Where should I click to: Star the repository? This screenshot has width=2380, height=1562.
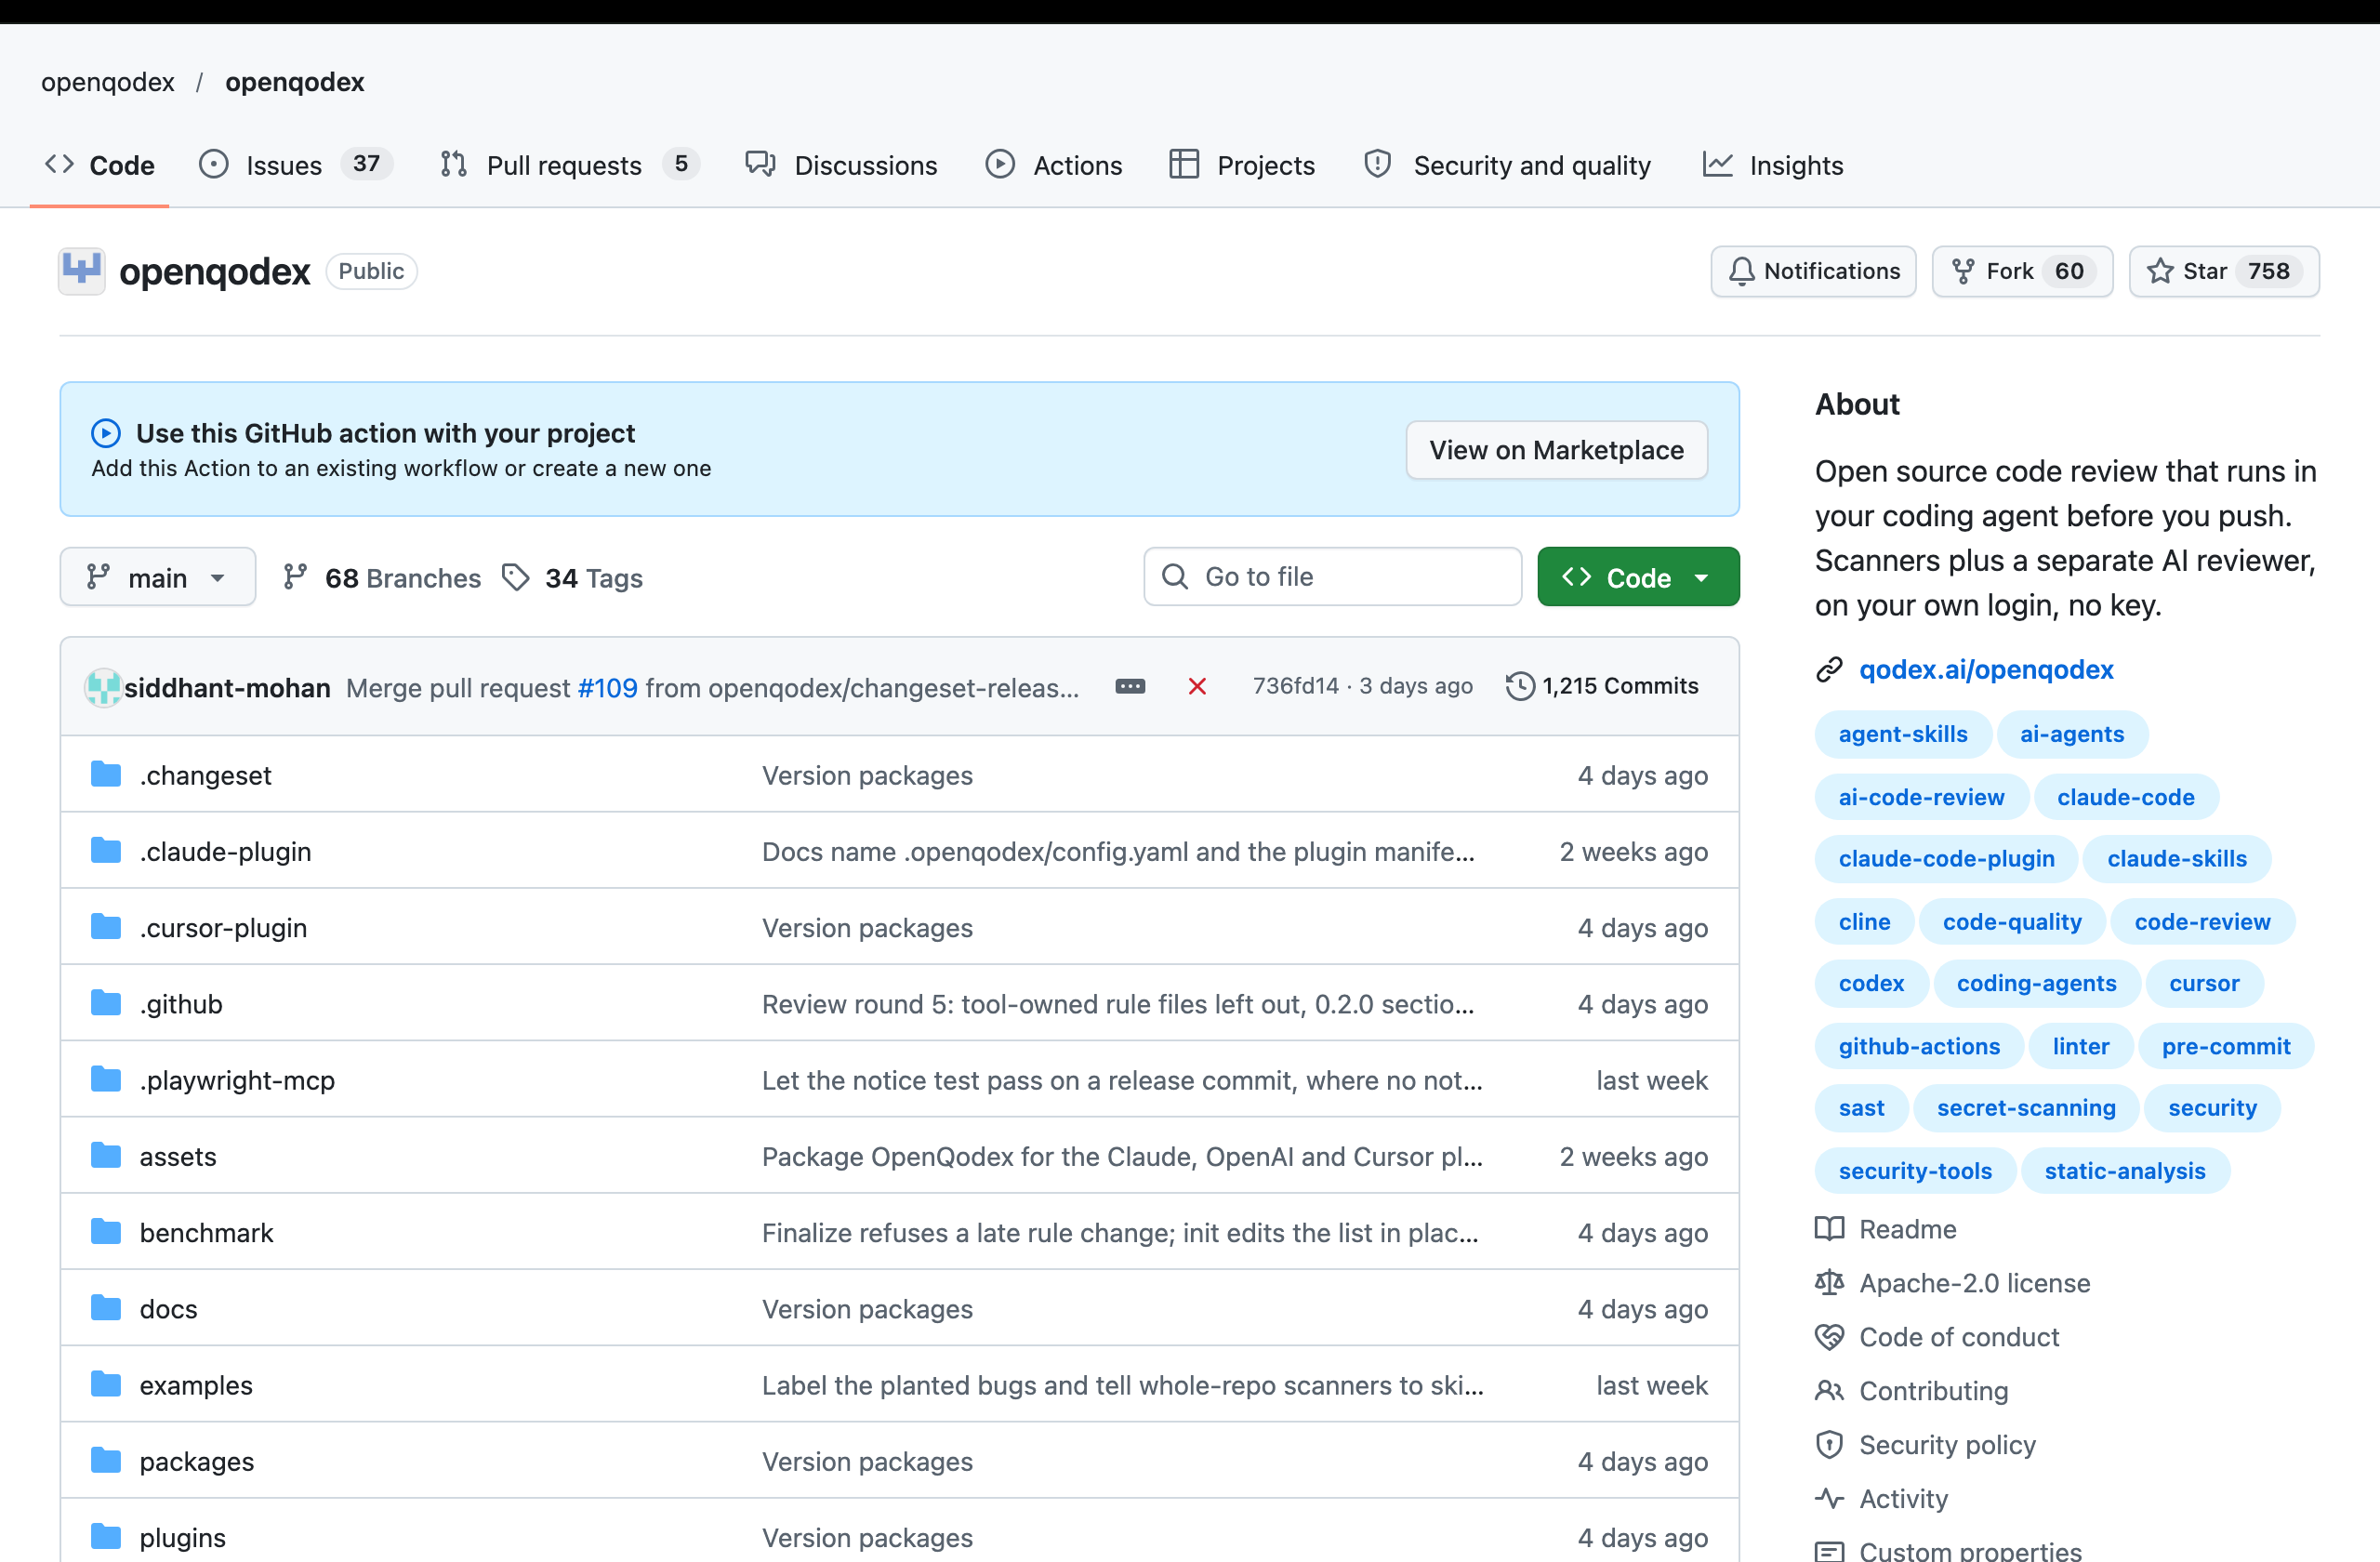[2224, 271]
